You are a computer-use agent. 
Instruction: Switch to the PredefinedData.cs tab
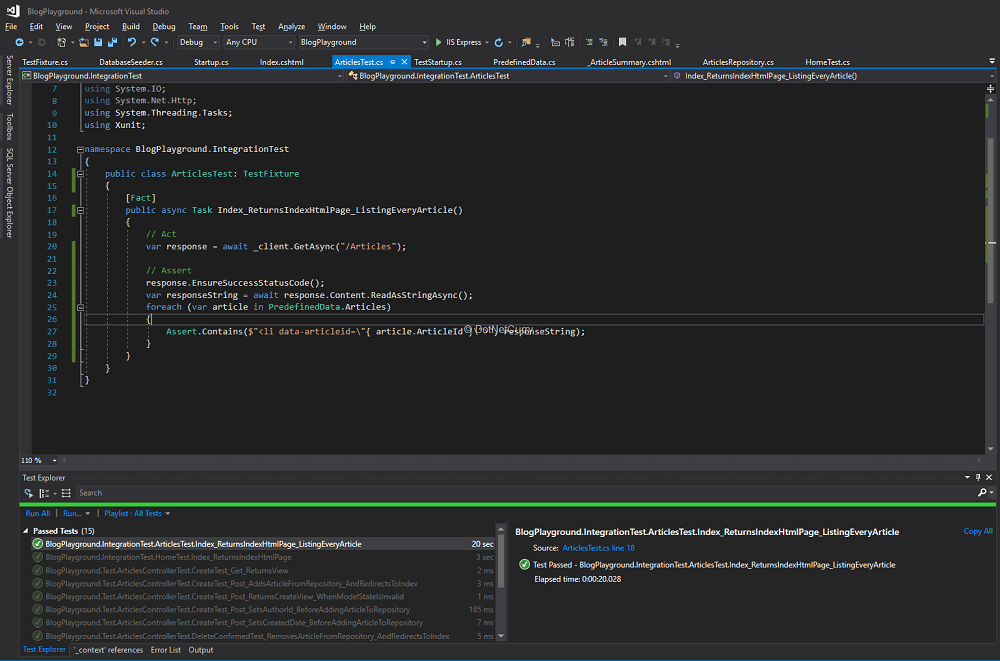point(524,62)
